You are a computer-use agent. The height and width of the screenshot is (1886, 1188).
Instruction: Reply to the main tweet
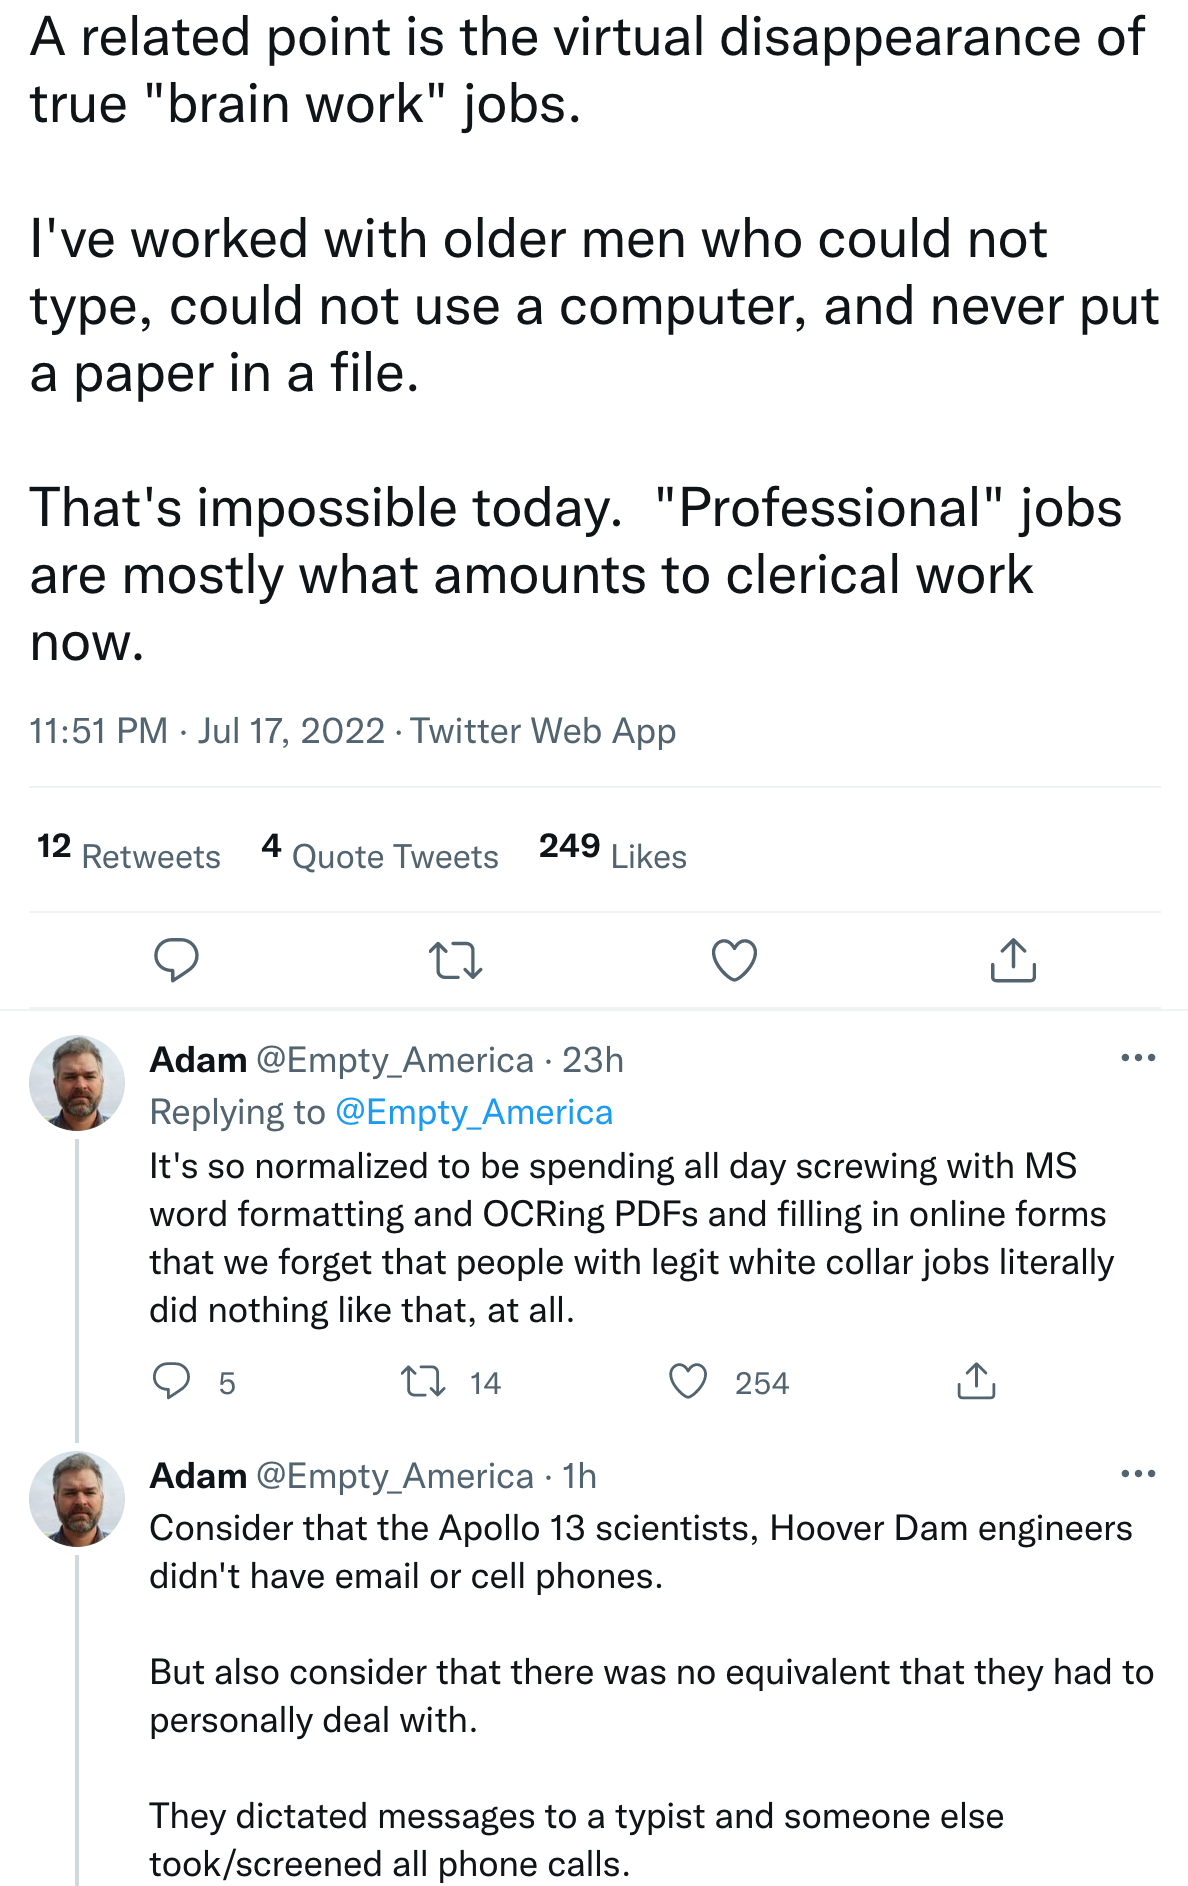pyautogui.click(x=176, y=960)
